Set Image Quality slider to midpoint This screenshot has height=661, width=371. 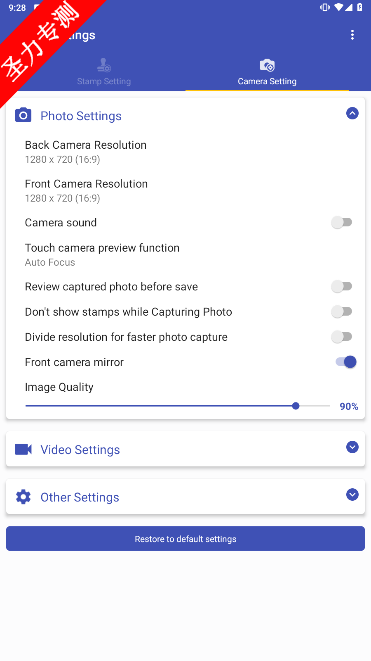pos(177,406)
